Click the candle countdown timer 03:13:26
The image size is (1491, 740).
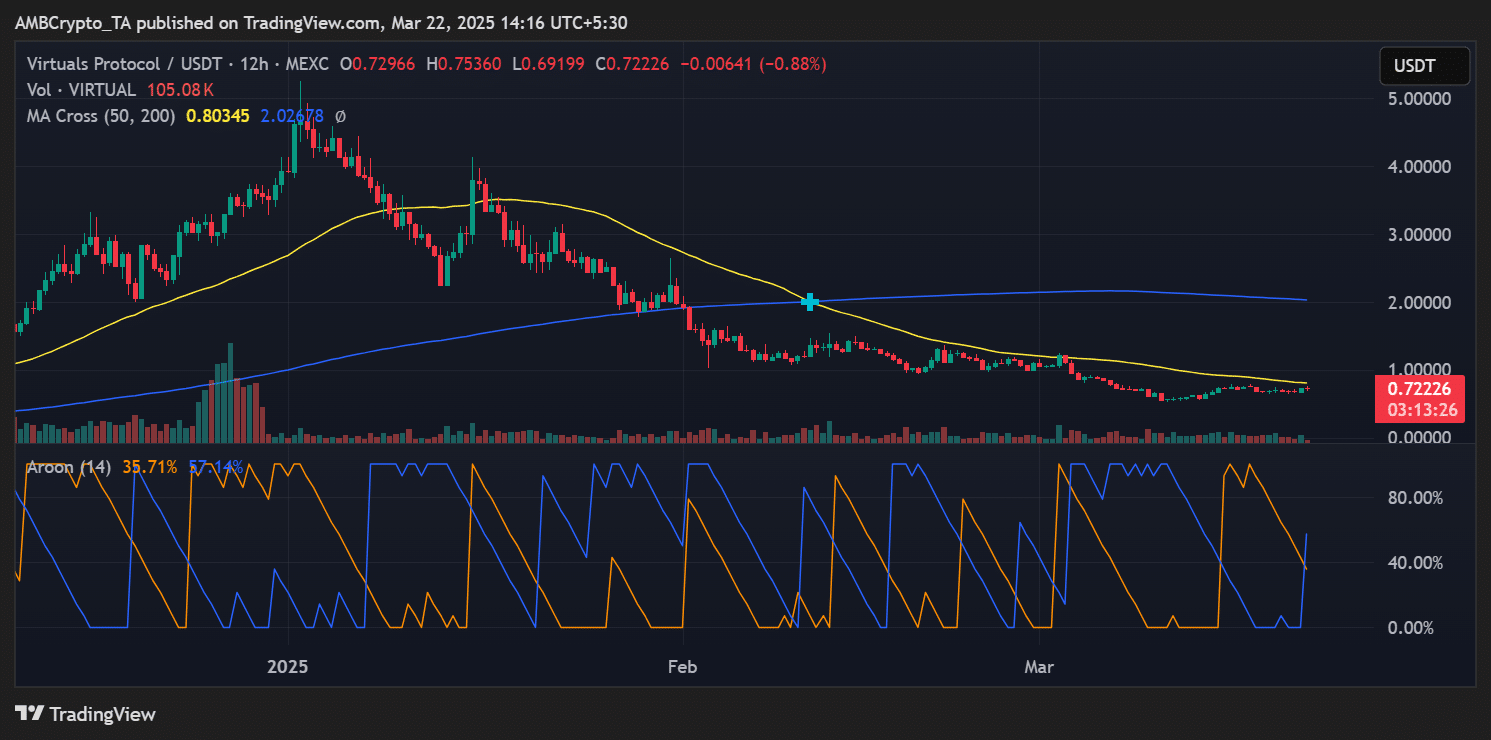[x=1421, y=409]
